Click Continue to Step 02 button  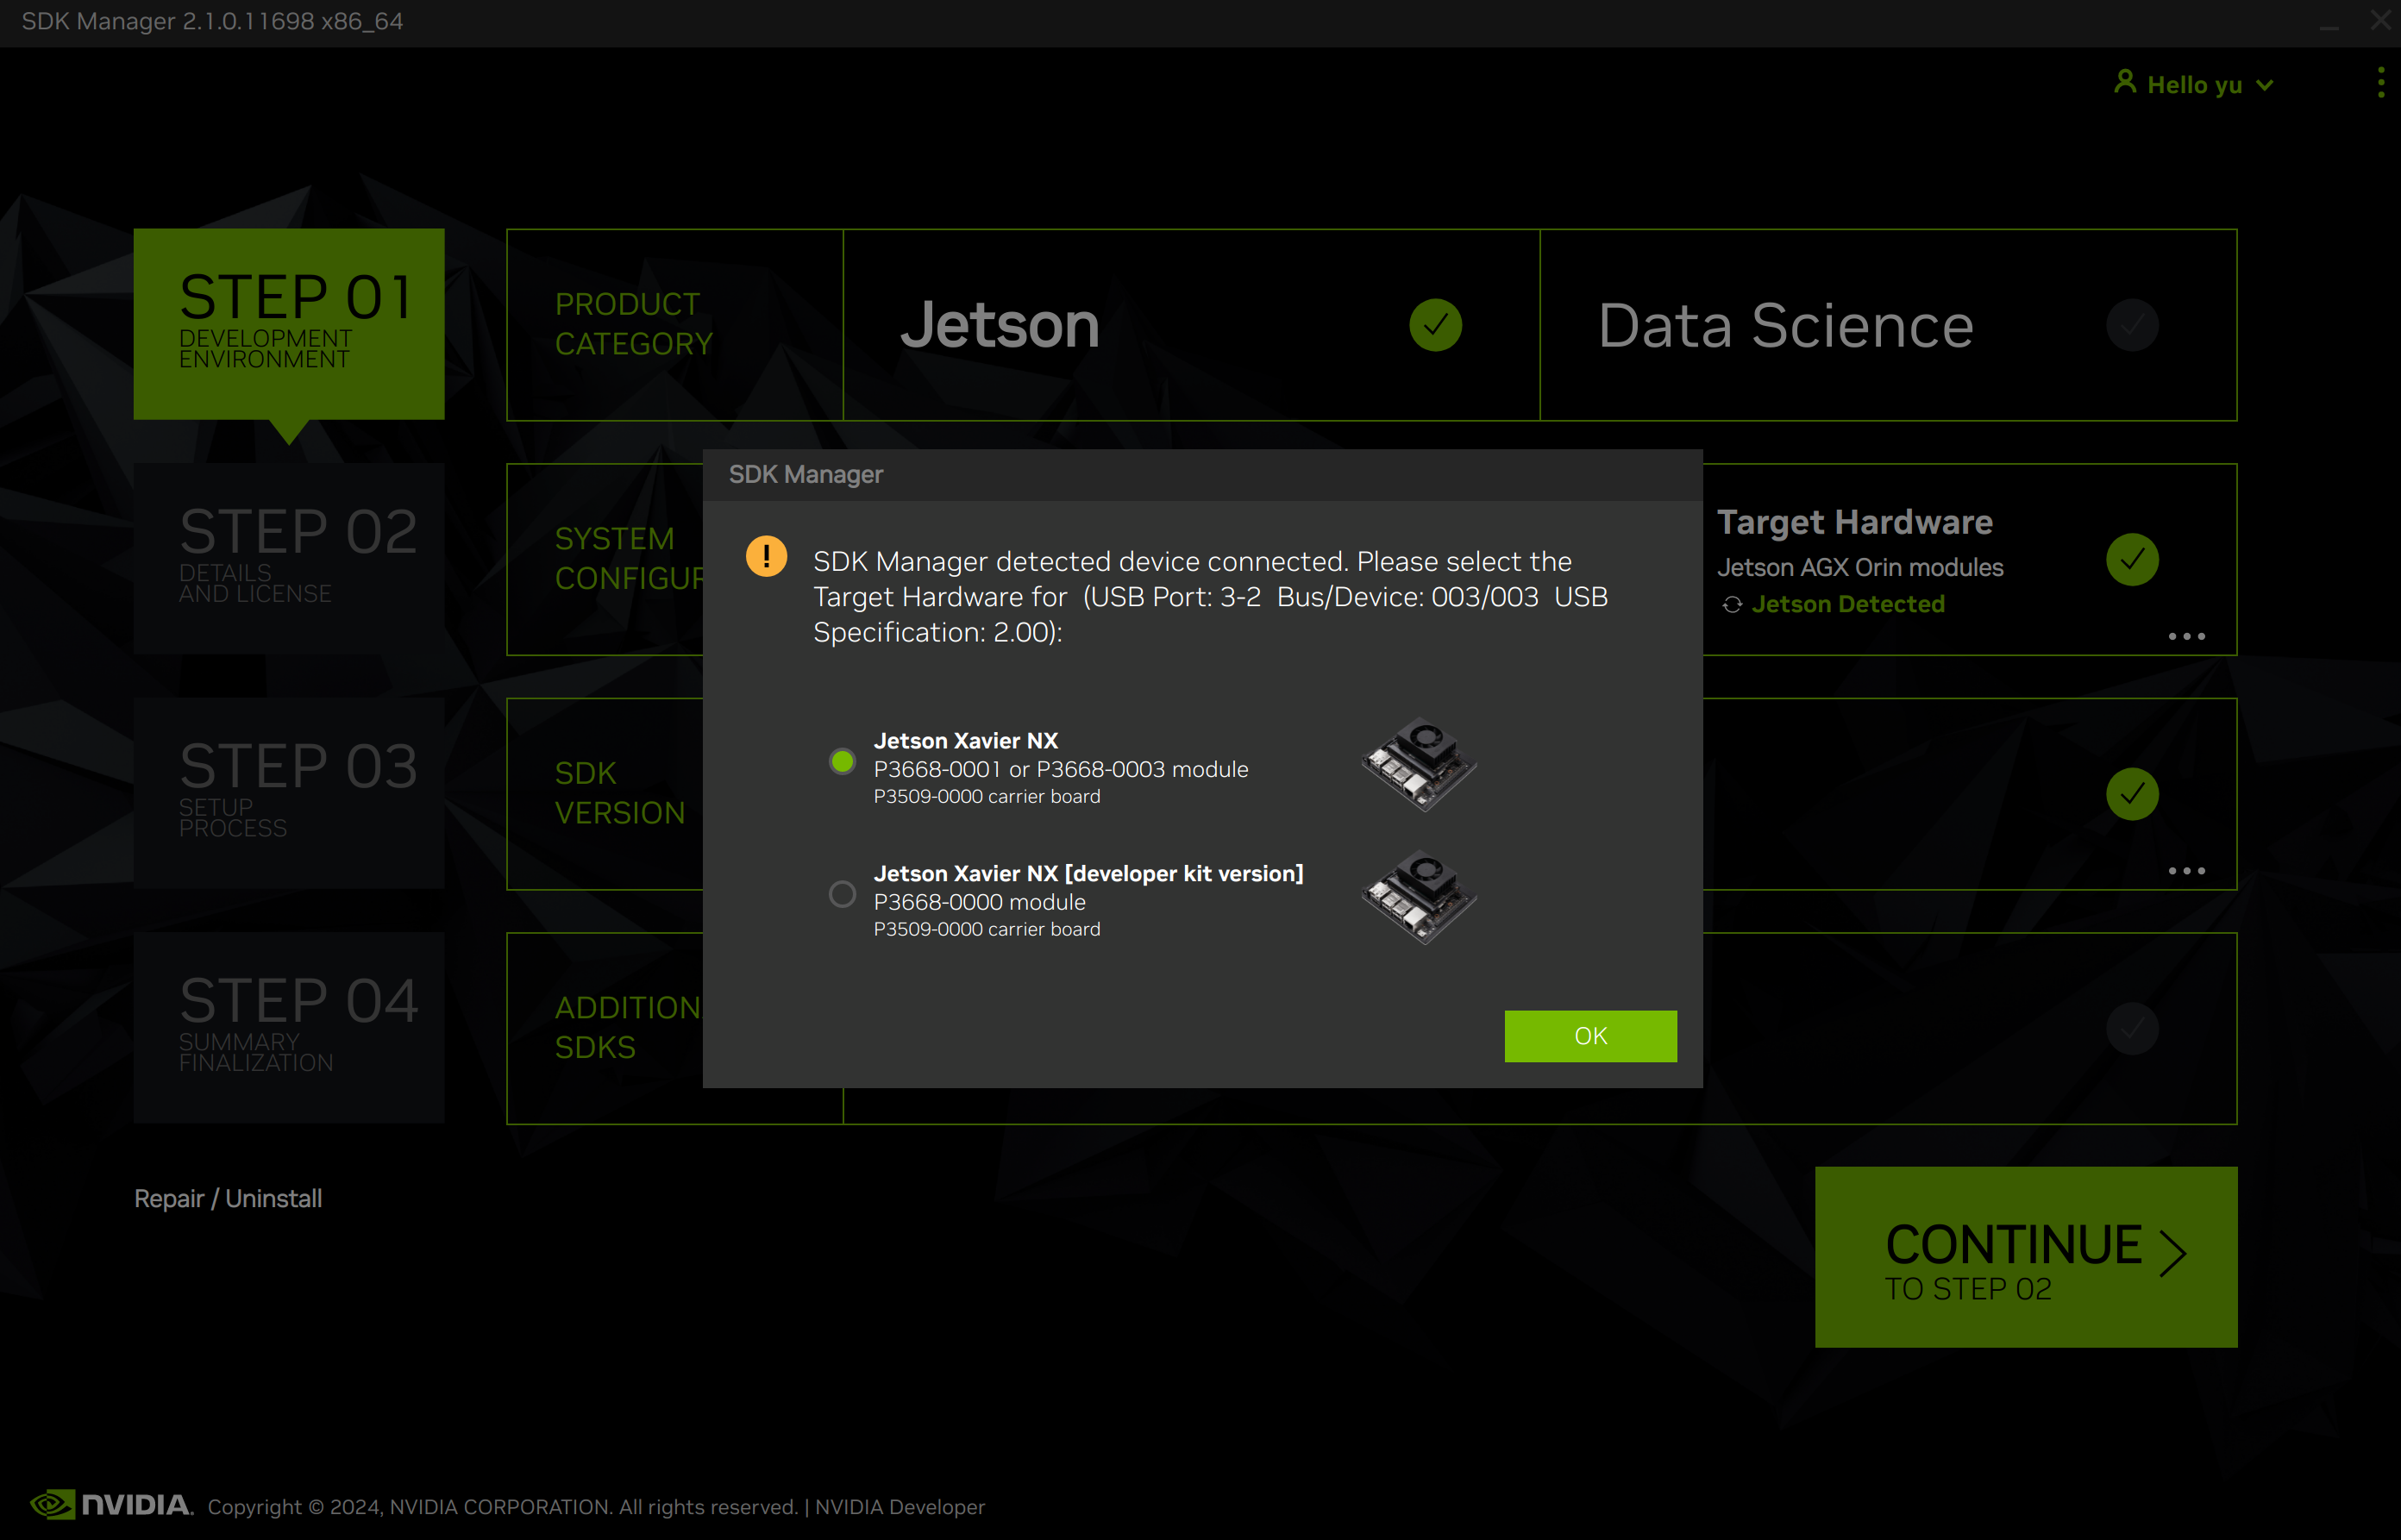(x=2026, y=1257)
